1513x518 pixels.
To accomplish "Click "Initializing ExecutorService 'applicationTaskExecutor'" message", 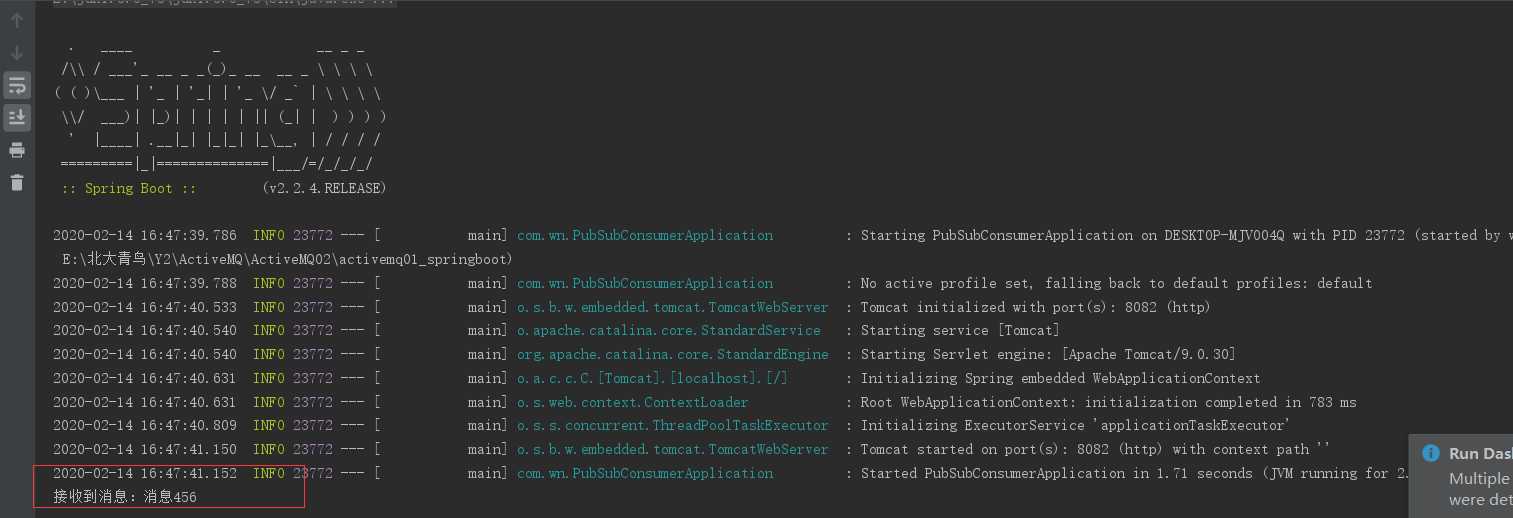I will (1076, 426).
